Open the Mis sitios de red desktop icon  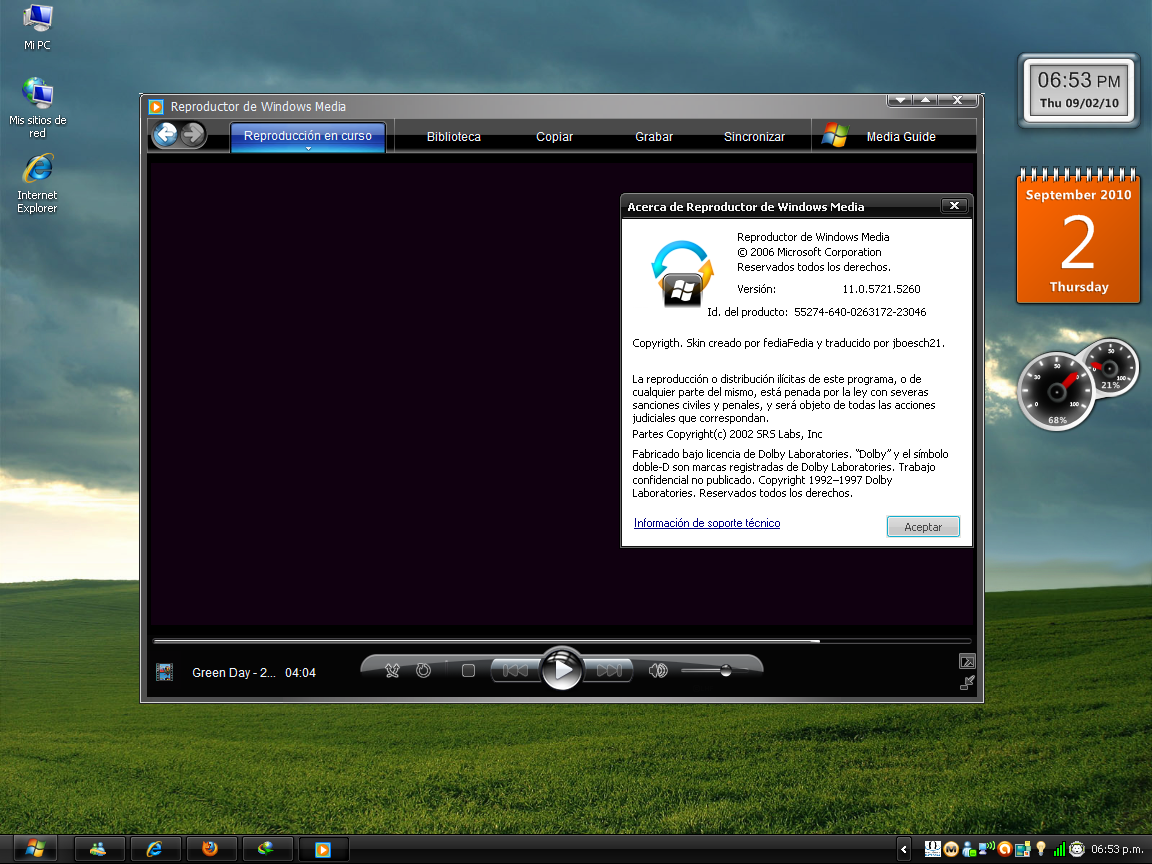point(37,108)
